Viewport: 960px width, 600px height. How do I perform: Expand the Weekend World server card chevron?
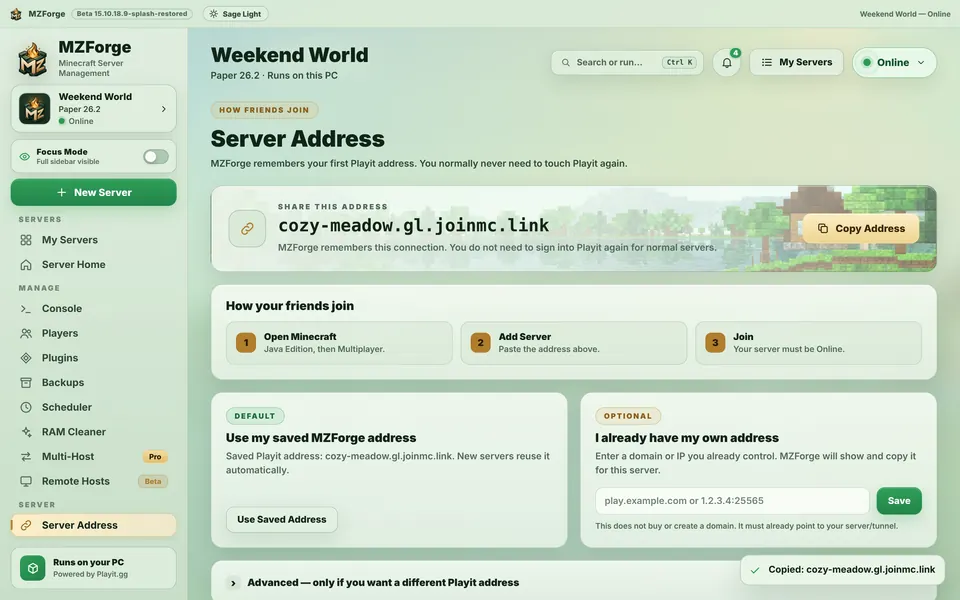pos(163,109)
